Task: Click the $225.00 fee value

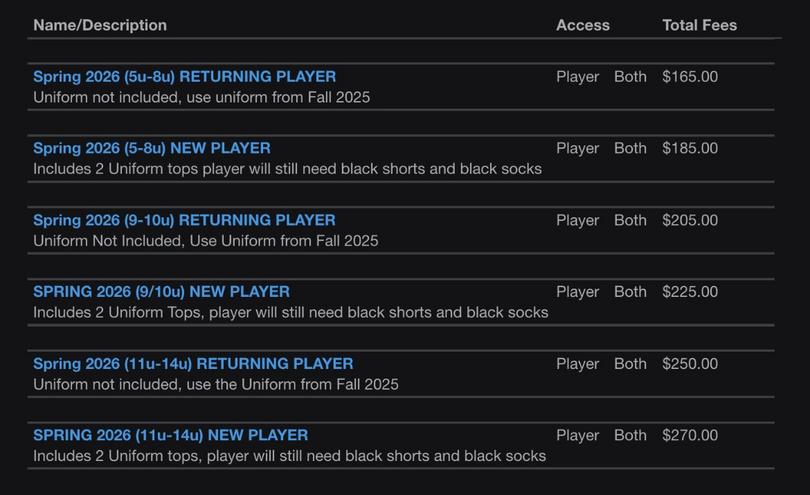Action: coord(689,292)
